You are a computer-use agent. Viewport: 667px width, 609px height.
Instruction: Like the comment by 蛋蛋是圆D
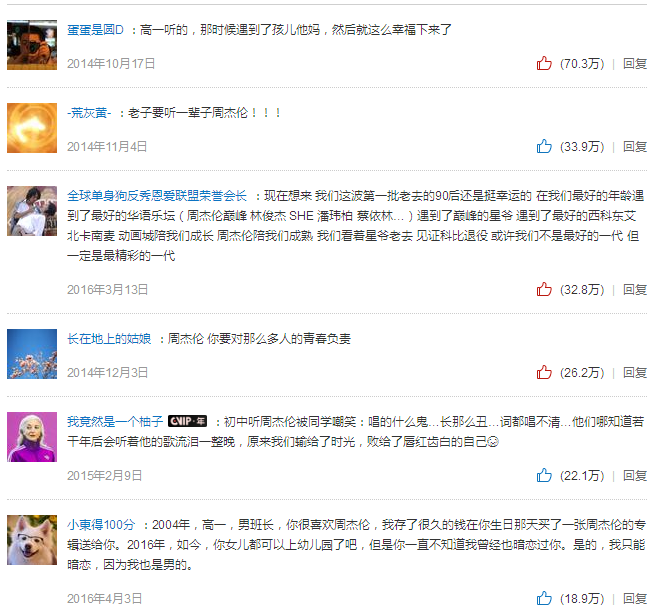point(544,64)
